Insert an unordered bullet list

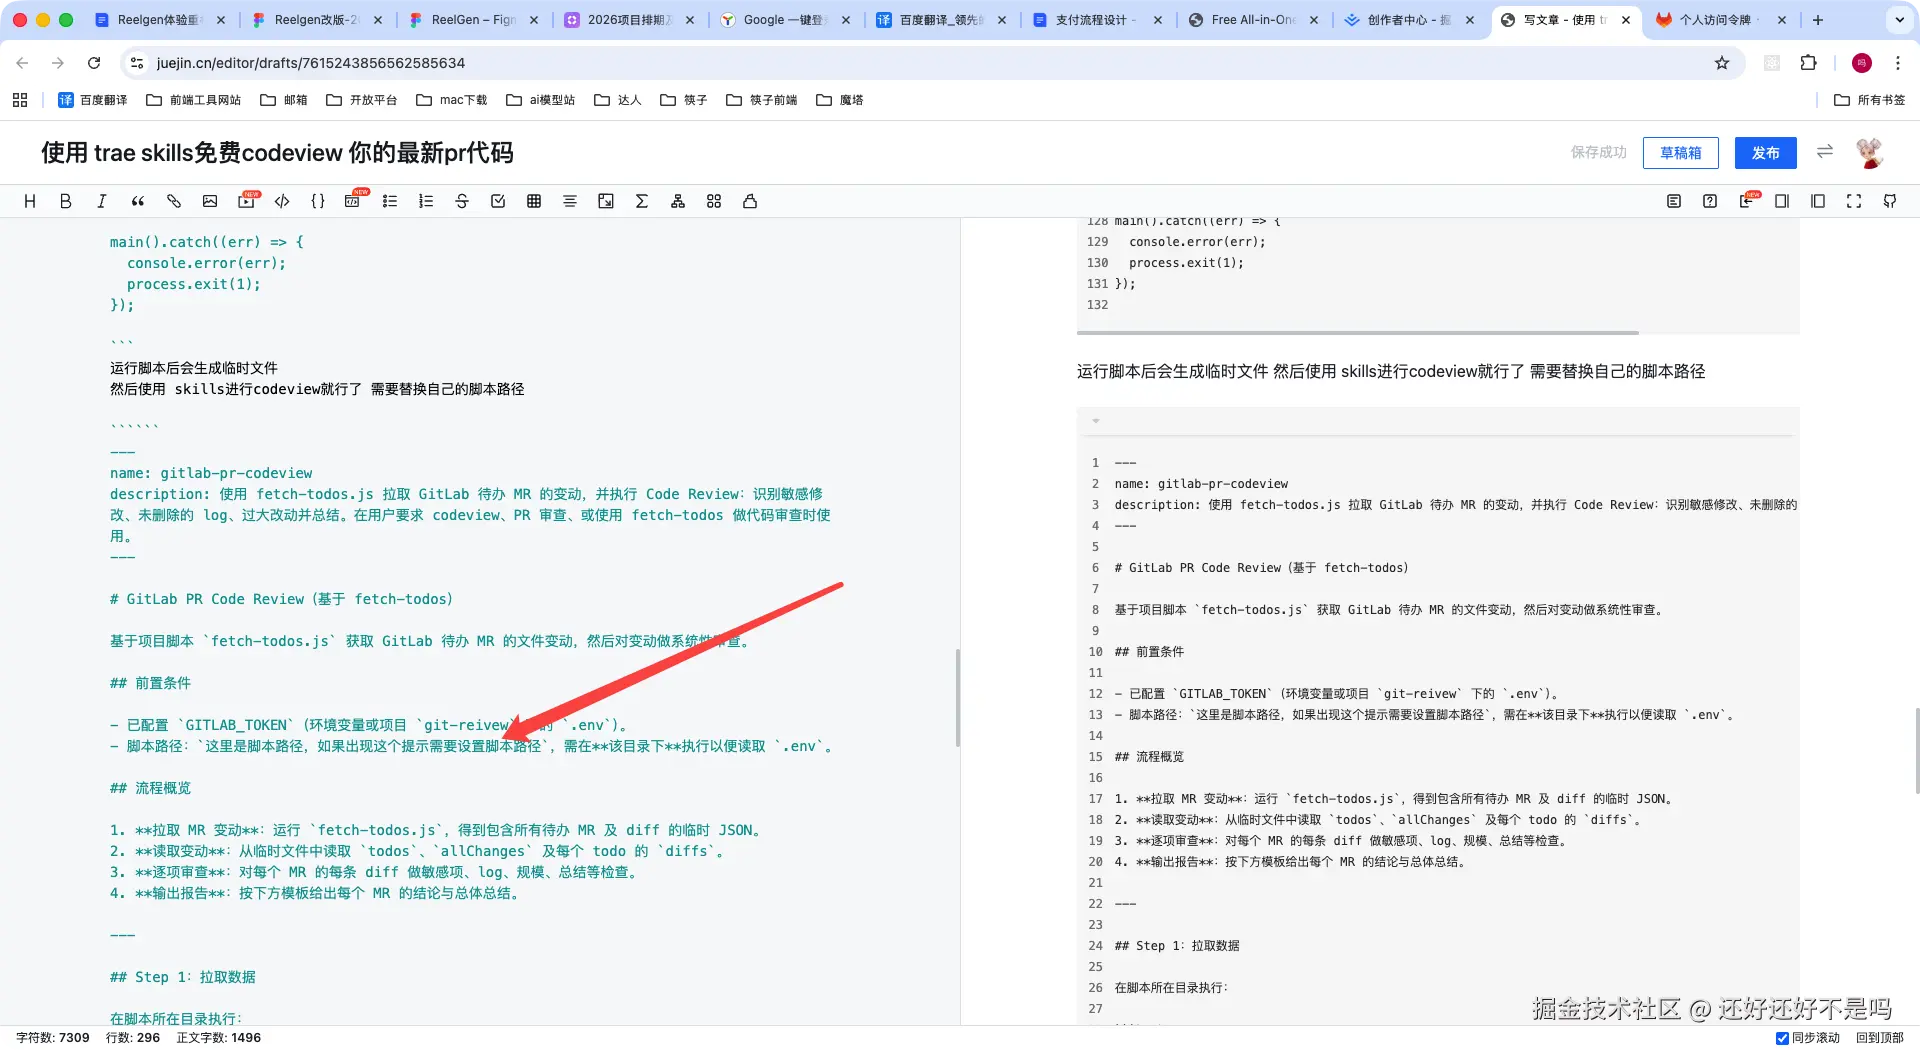click(x=390, y=201)
